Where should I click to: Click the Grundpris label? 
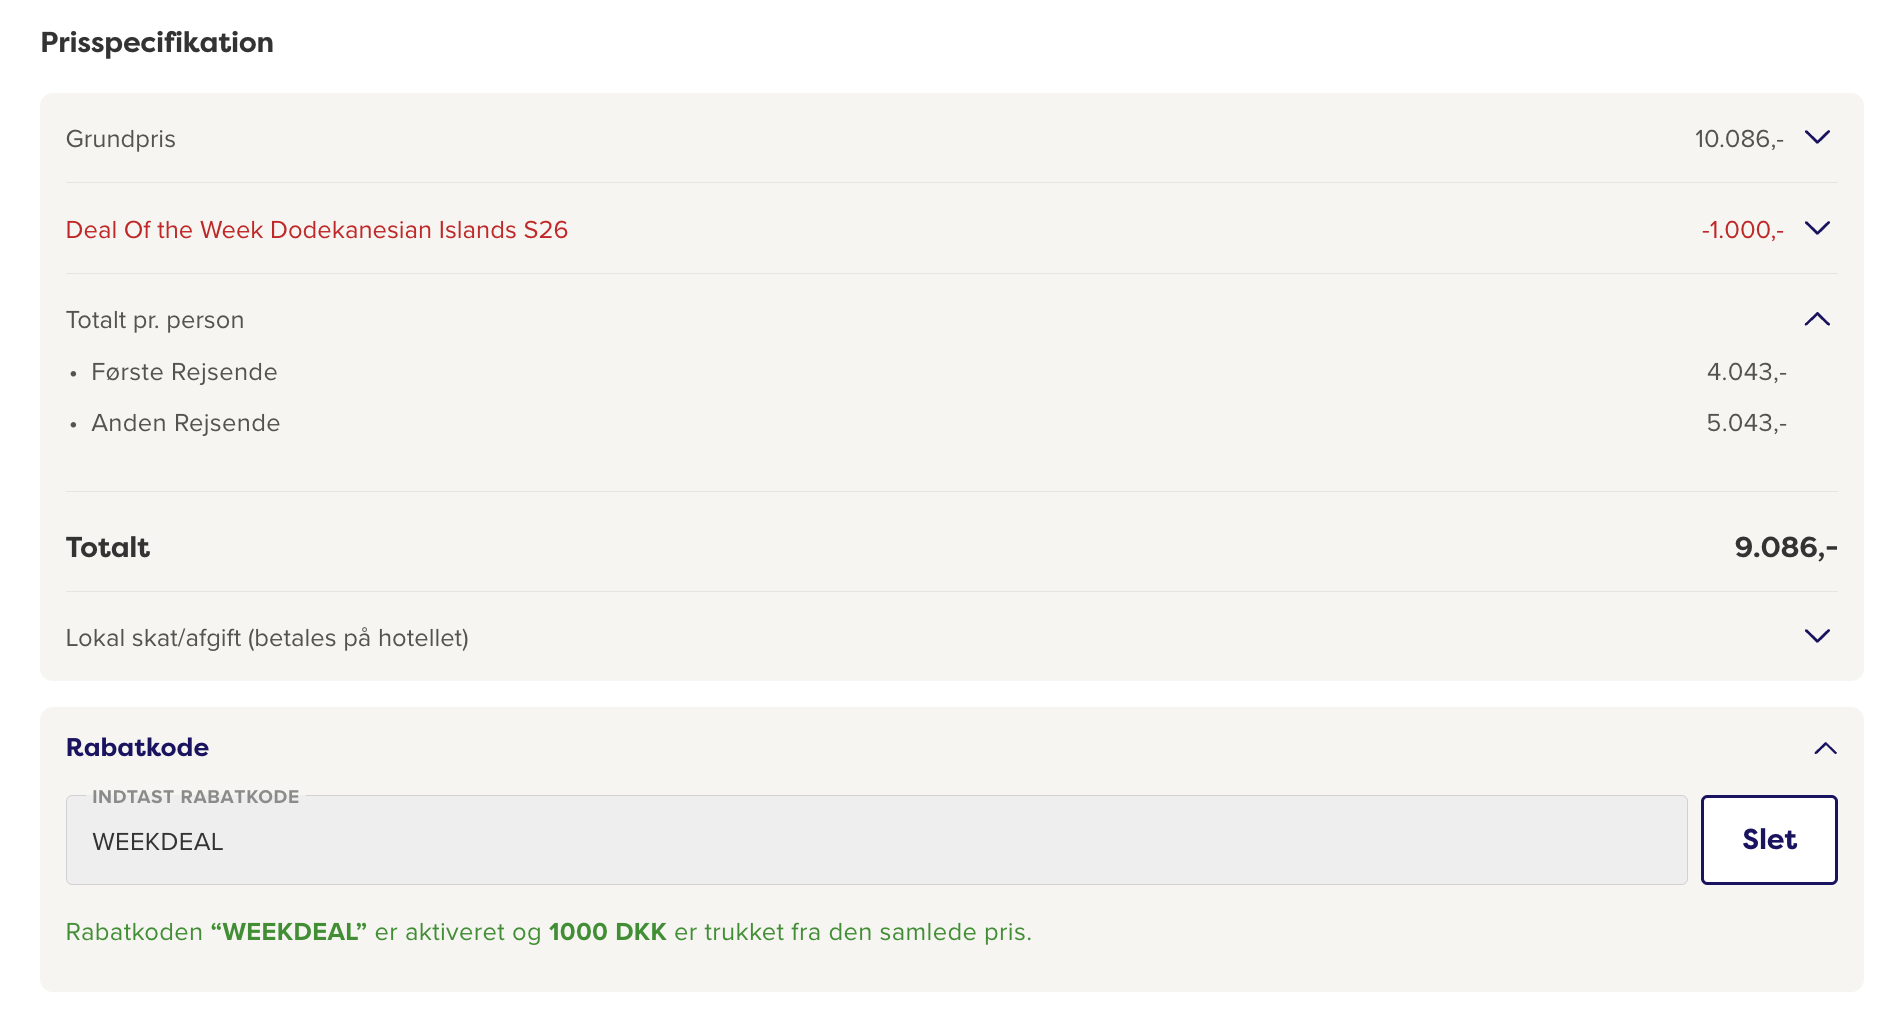pyautogui.click(x=121, y=139)
